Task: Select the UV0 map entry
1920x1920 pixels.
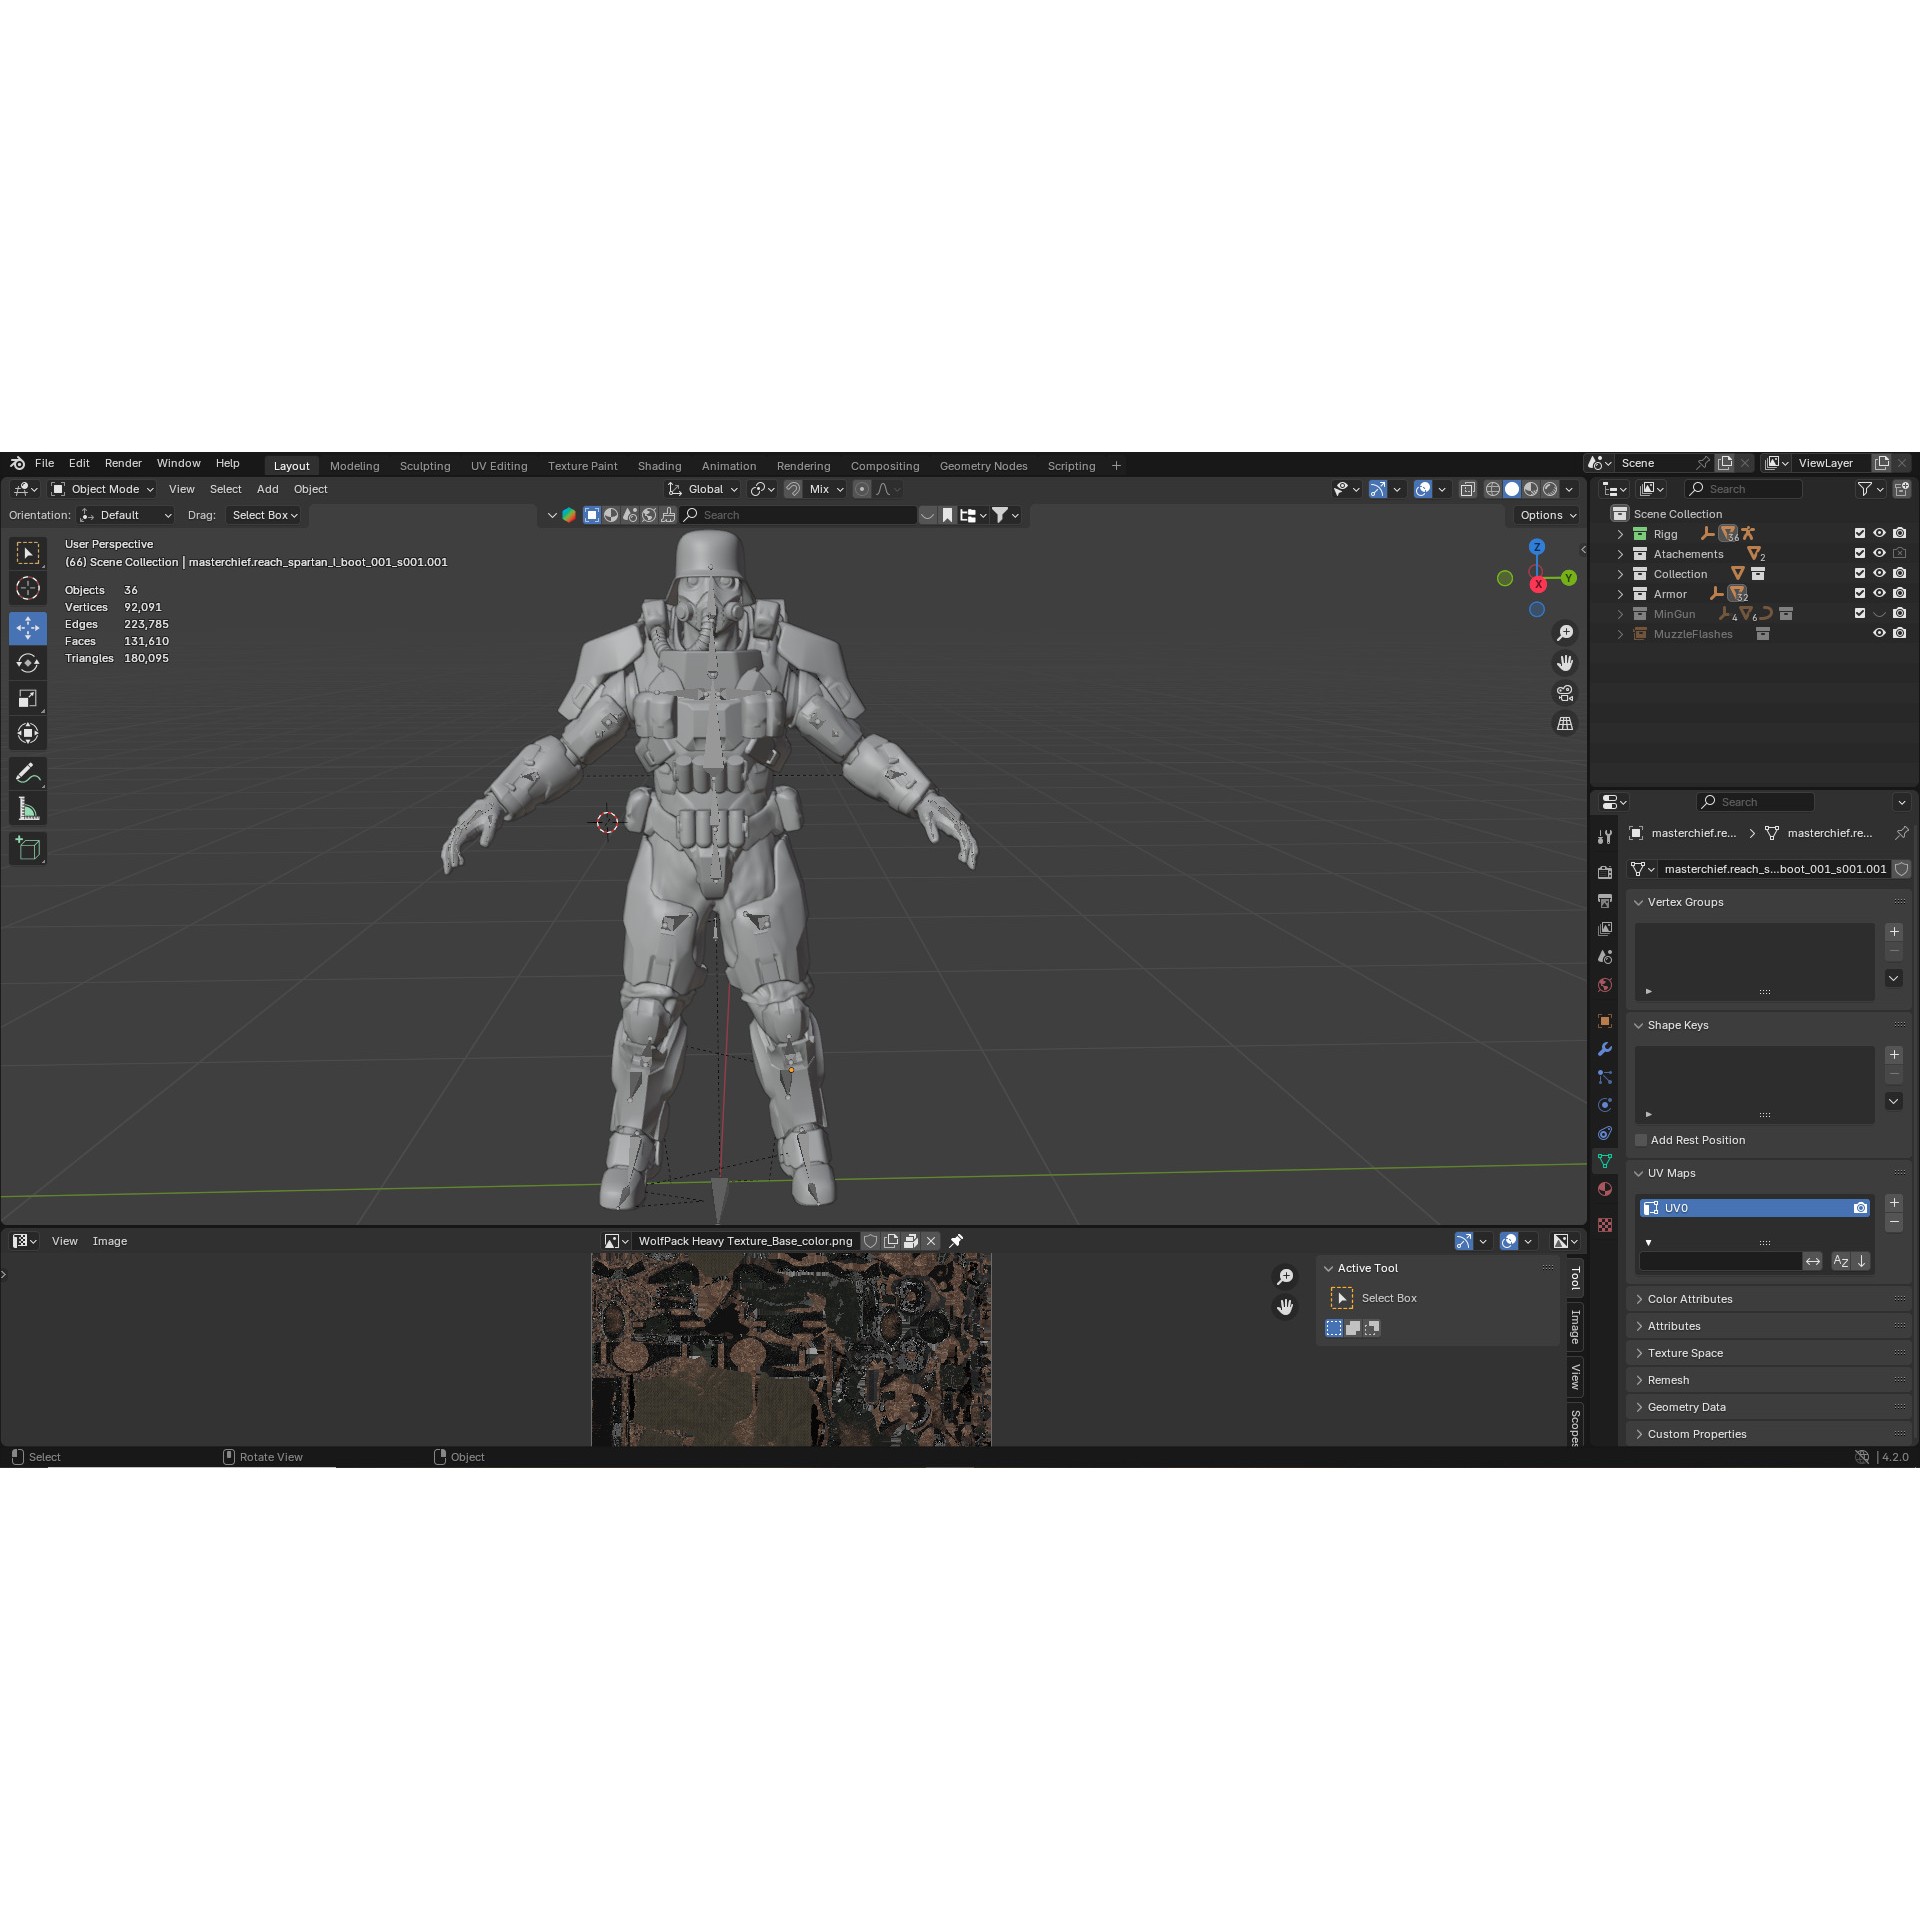Action: coord(1755,1208)
